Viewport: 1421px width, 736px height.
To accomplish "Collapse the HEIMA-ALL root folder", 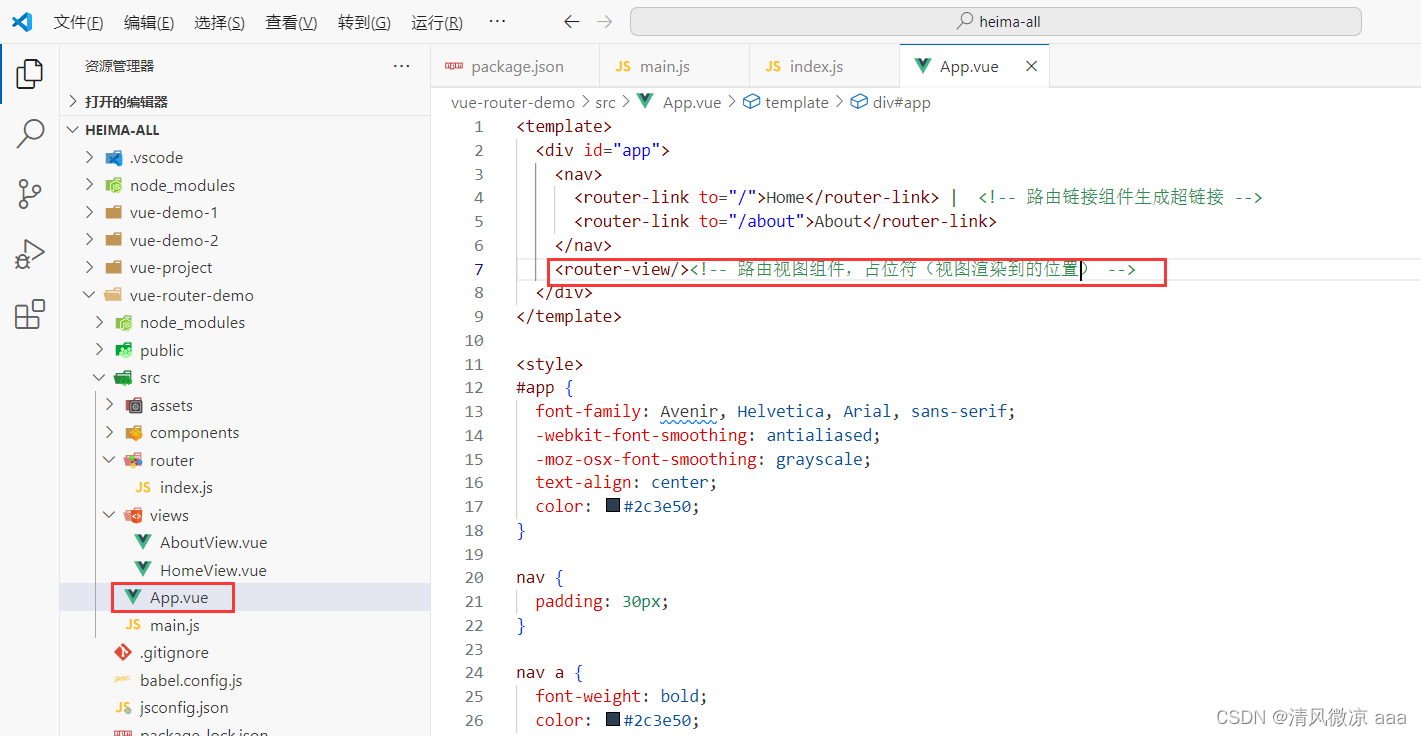I will click(x=72, y=130).
